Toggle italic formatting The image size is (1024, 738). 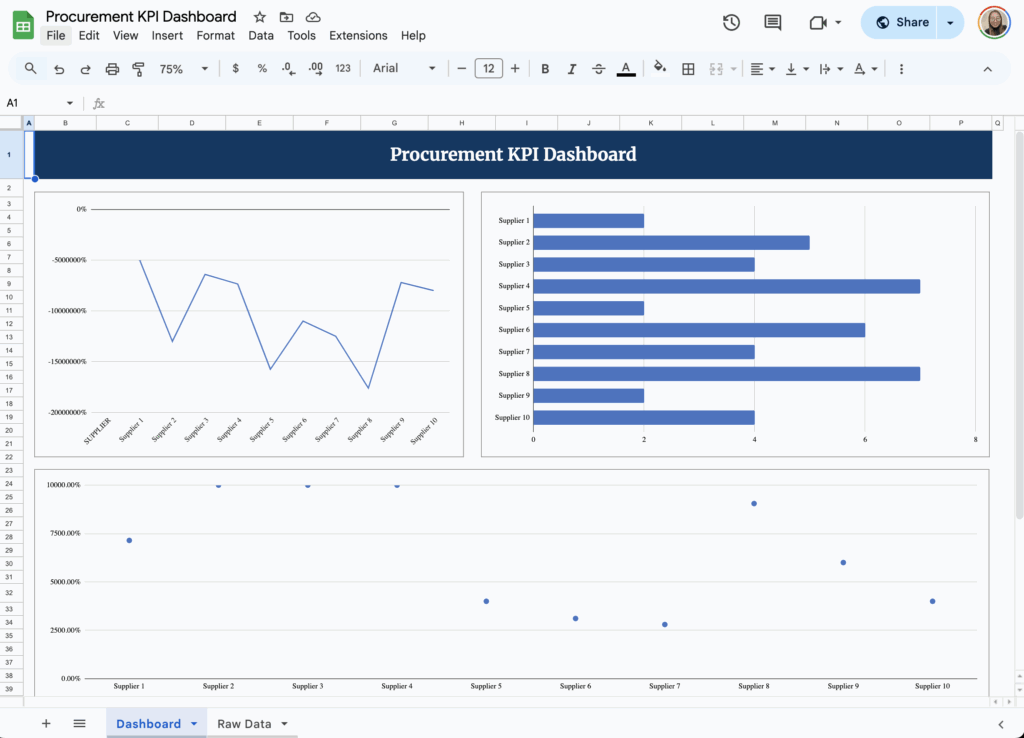(571, 68)
